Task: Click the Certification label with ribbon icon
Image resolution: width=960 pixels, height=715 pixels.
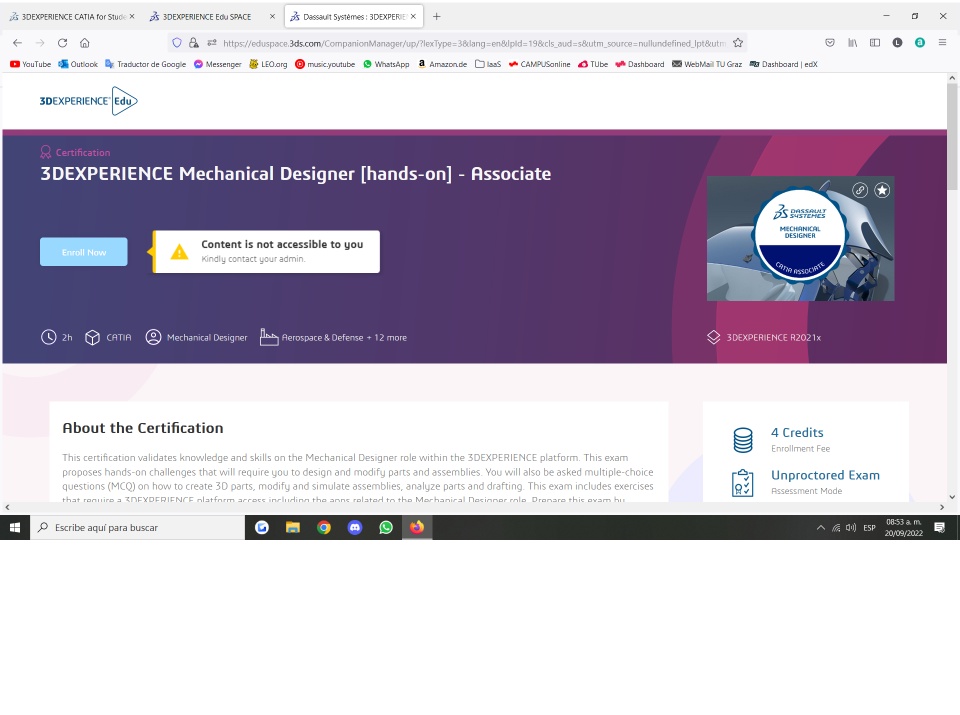Action: [x=75, y=152]
